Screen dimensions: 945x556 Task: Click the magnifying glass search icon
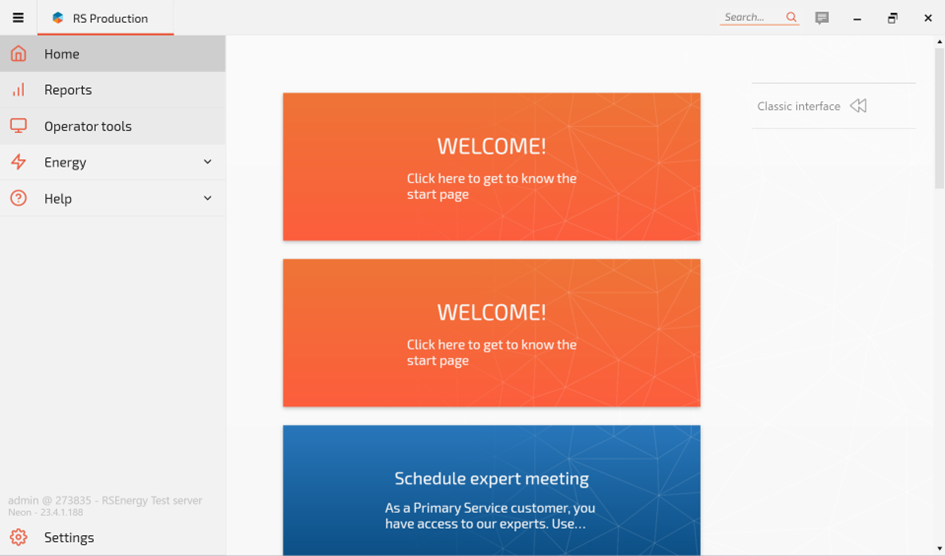click(x=791, y=17)
